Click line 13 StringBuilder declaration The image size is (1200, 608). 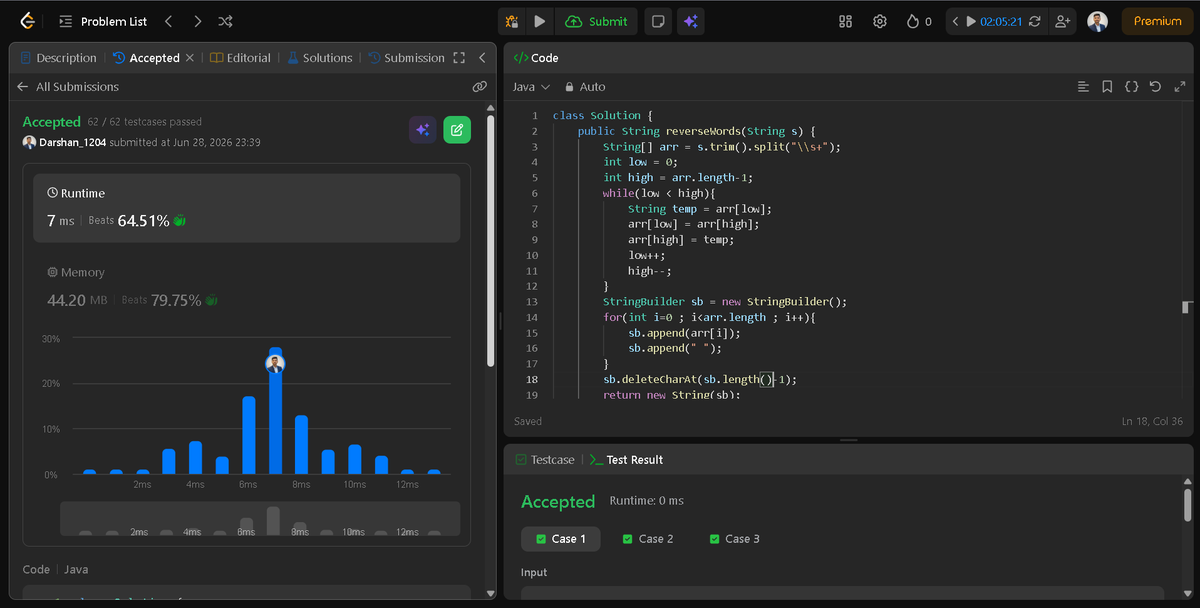pyautogui.click(x=725, y=302)
